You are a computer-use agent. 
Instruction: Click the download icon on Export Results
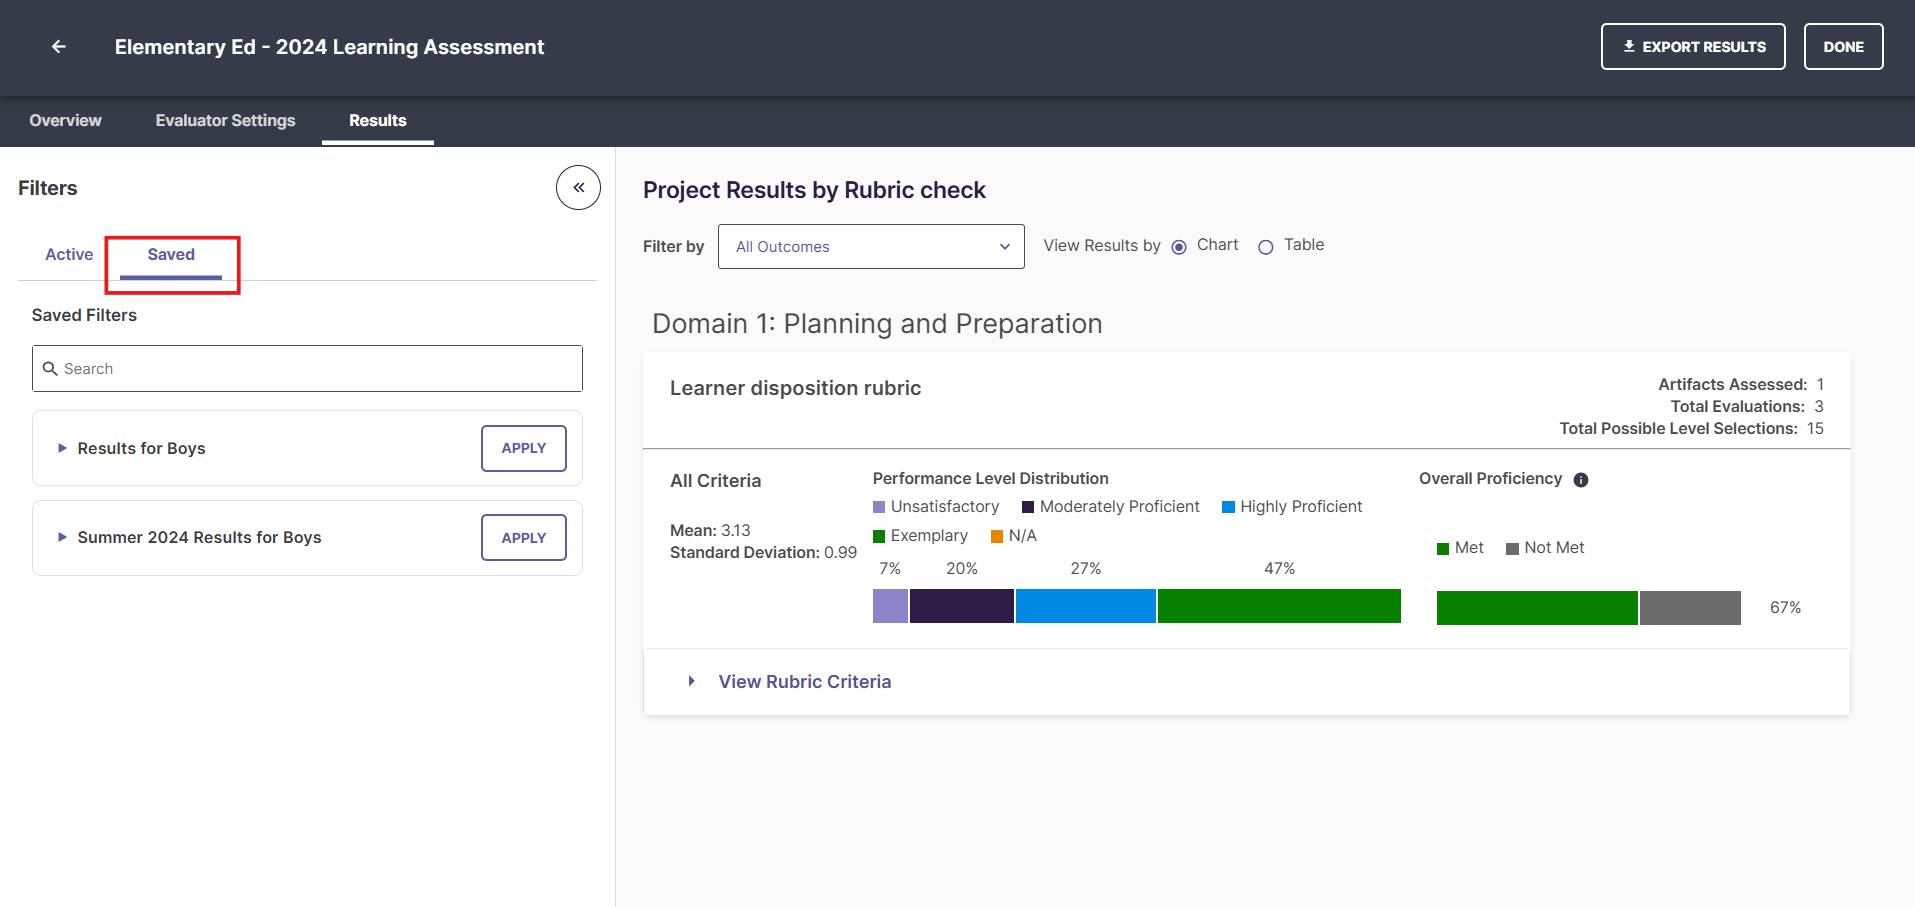1629,46
